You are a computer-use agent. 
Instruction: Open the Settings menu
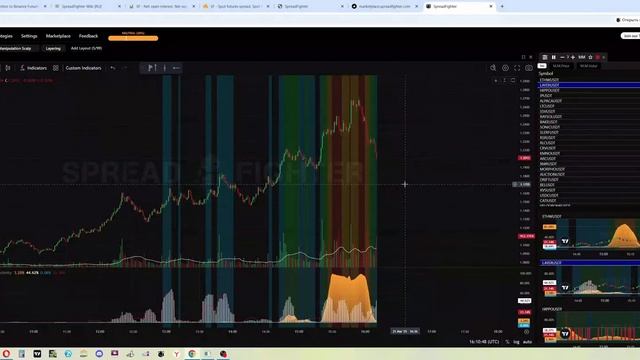[x=29, y=36]
